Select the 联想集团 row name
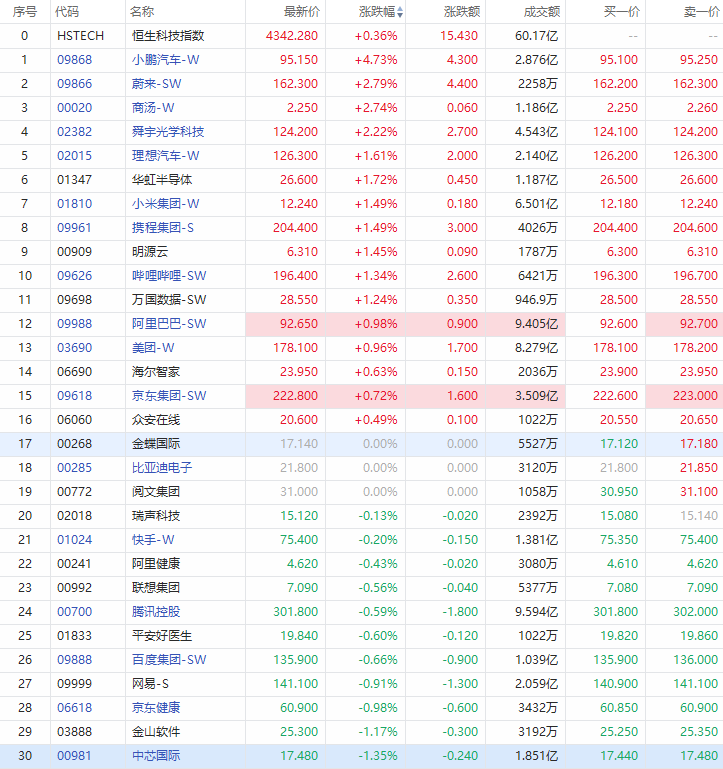 point(156,588)
